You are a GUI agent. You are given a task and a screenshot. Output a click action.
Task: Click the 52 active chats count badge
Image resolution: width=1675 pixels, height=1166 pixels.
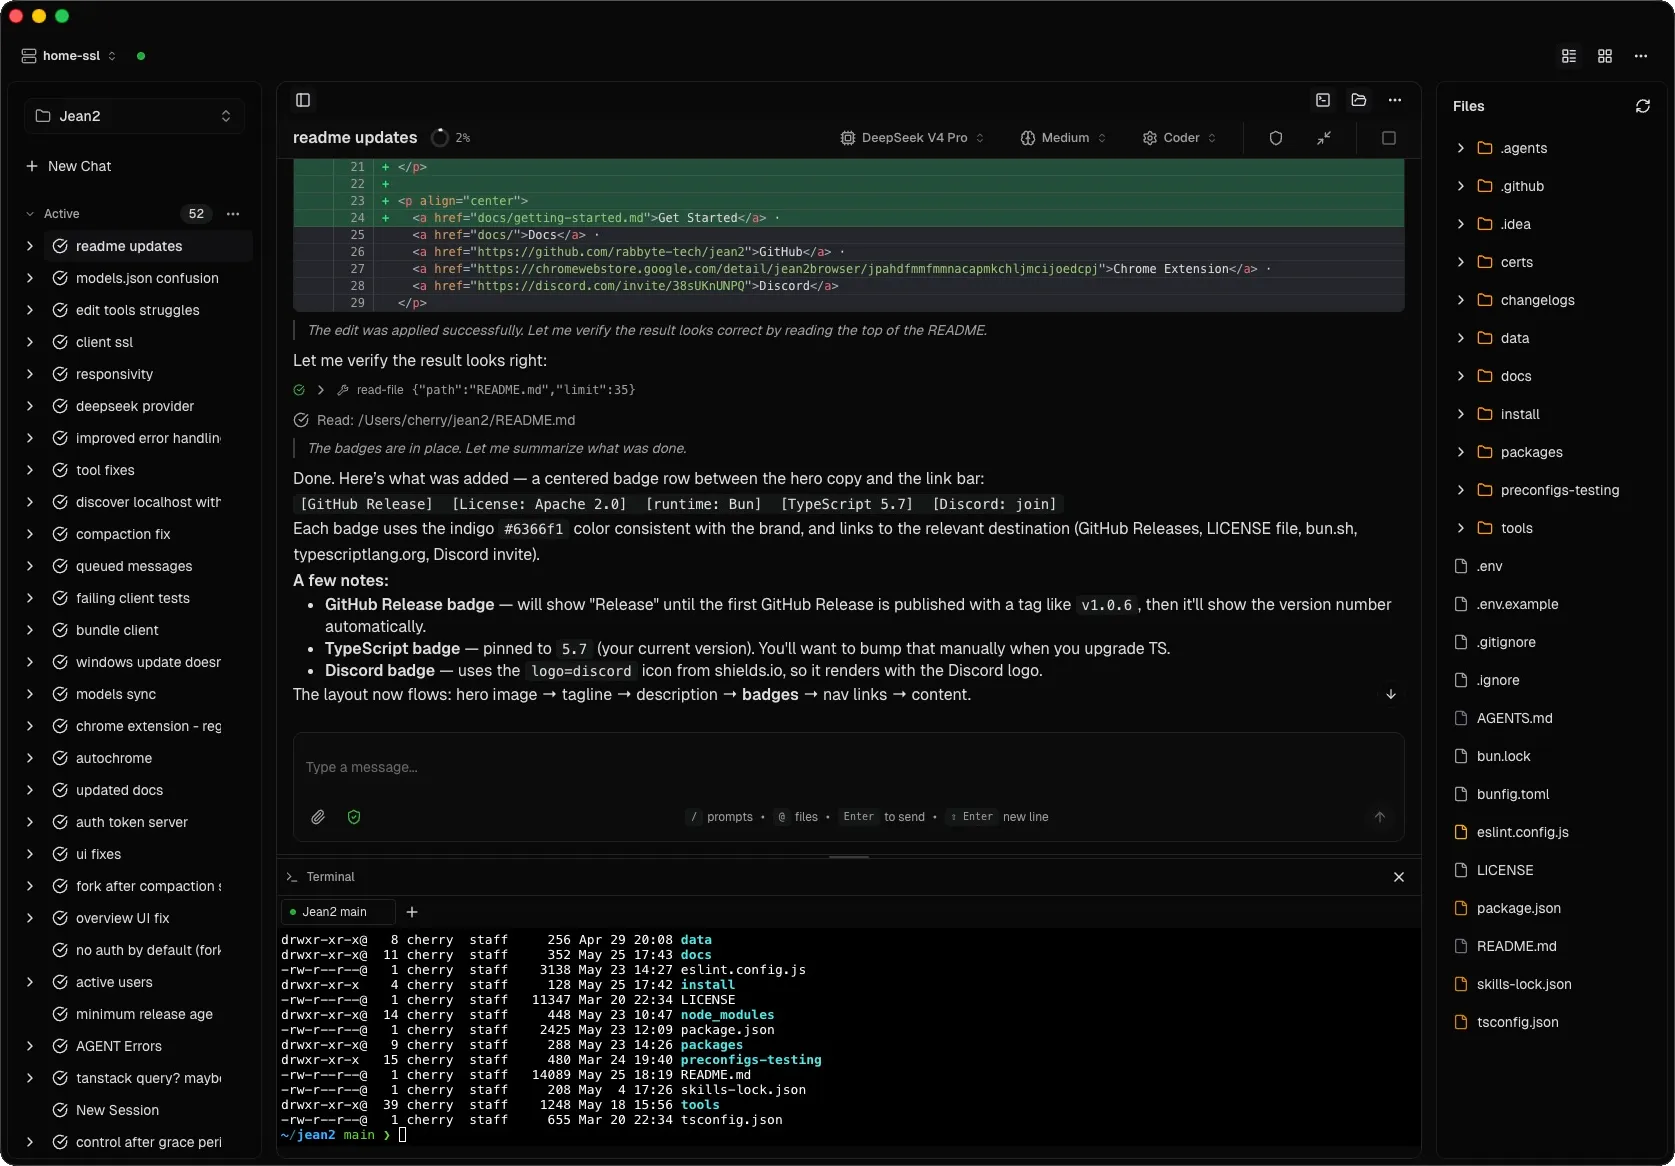point(196,214)
